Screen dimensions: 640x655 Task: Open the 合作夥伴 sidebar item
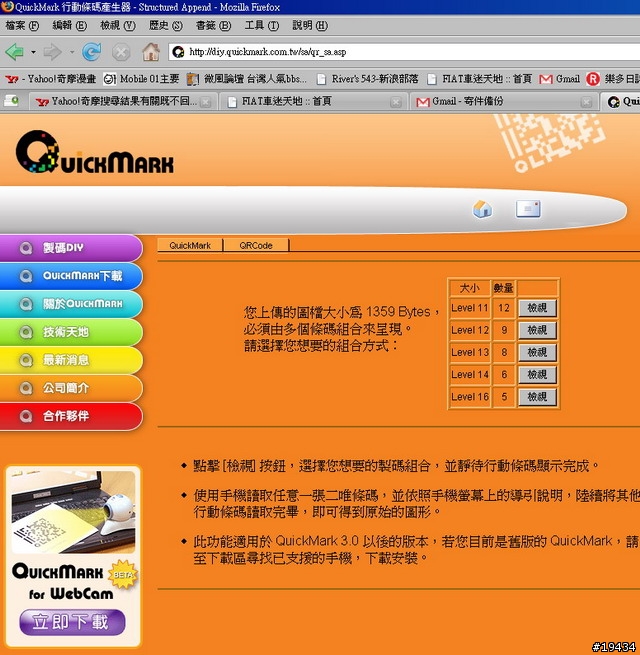click(x=71, y=416)
